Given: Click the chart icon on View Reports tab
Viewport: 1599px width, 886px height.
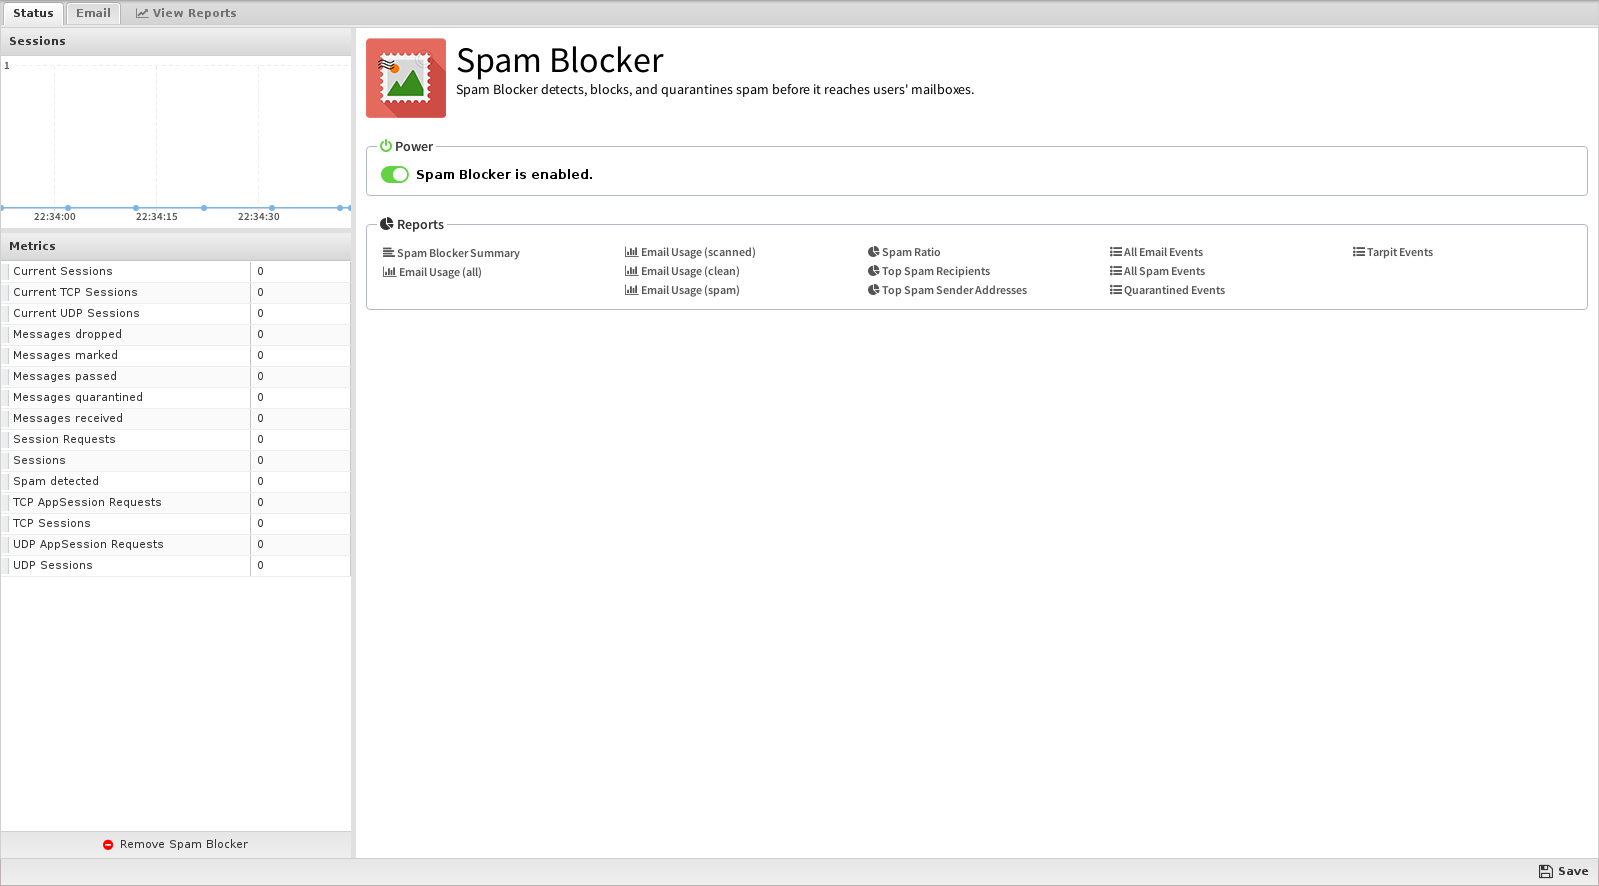Looking at the screenshot, I should point(142,13).
